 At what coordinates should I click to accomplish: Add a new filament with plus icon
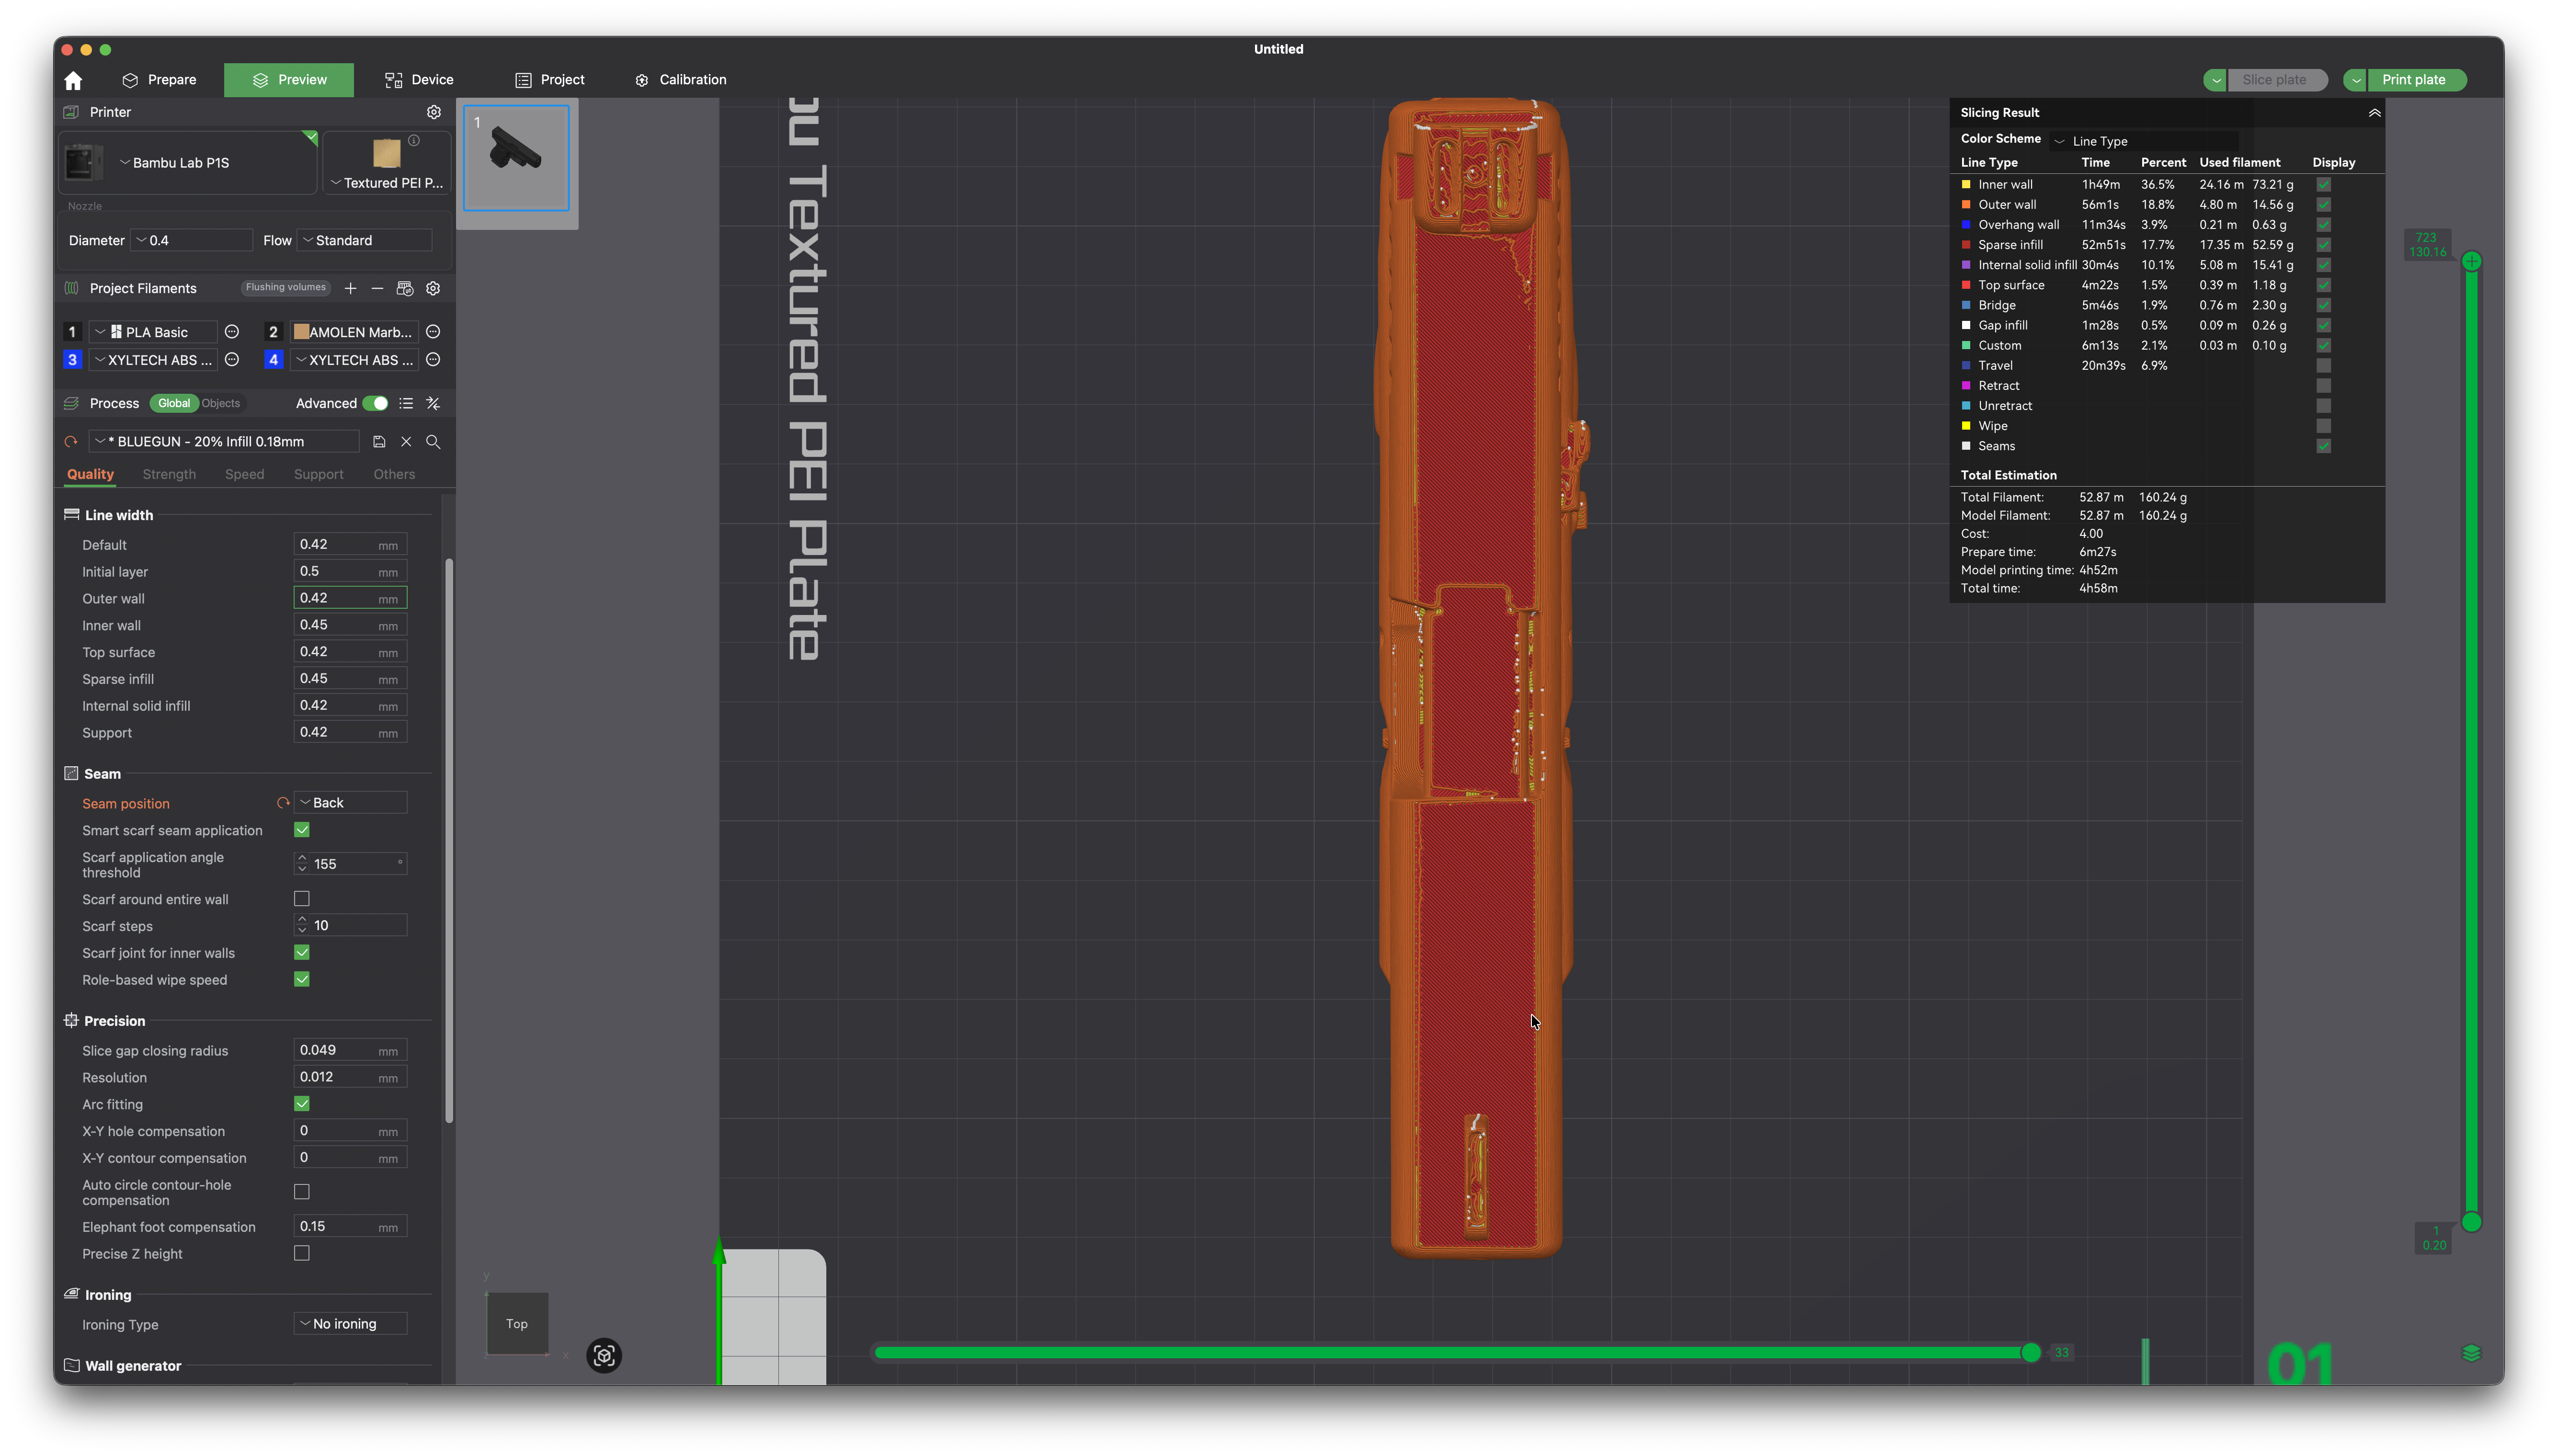coord(350,288)
